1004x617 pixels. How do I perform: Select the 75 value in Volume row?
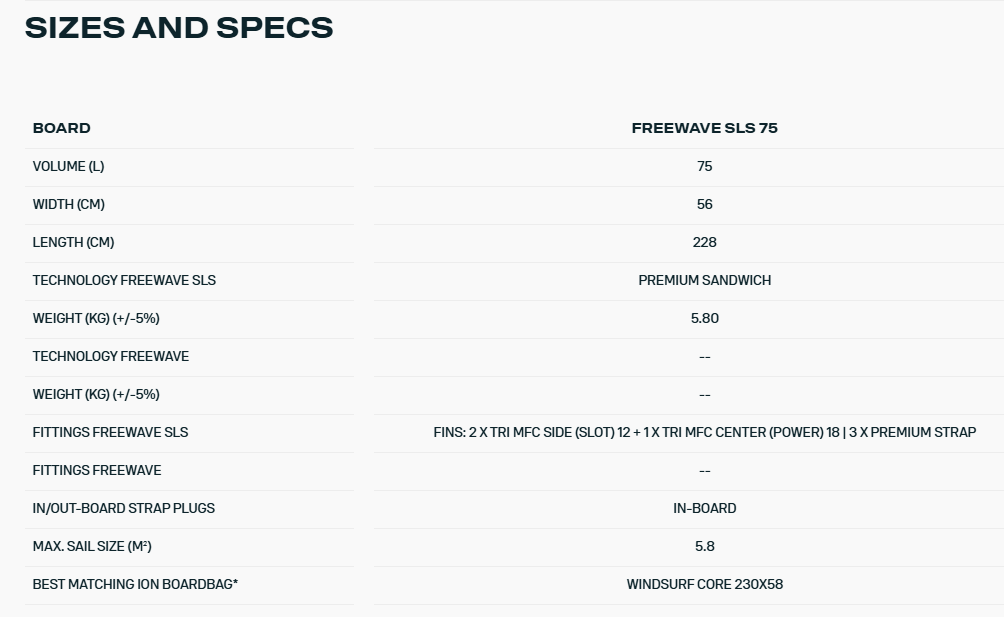click(x=704, y=166)
